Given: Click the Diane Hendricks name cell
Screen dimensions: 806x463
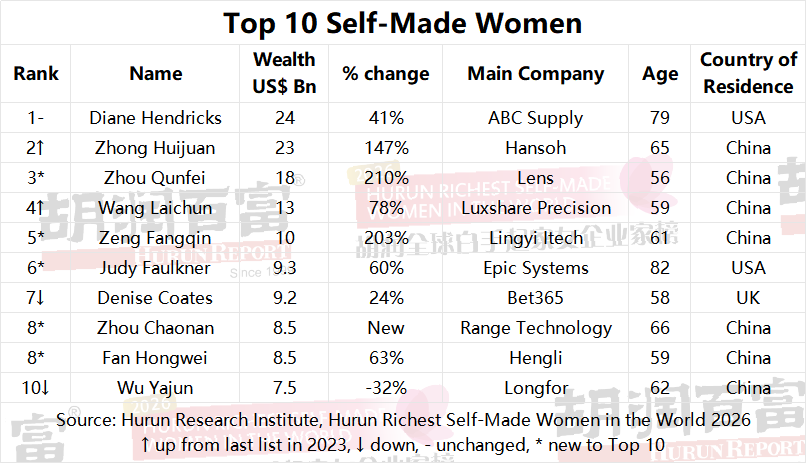Looking at the screenshot, I should click(156, 118).
